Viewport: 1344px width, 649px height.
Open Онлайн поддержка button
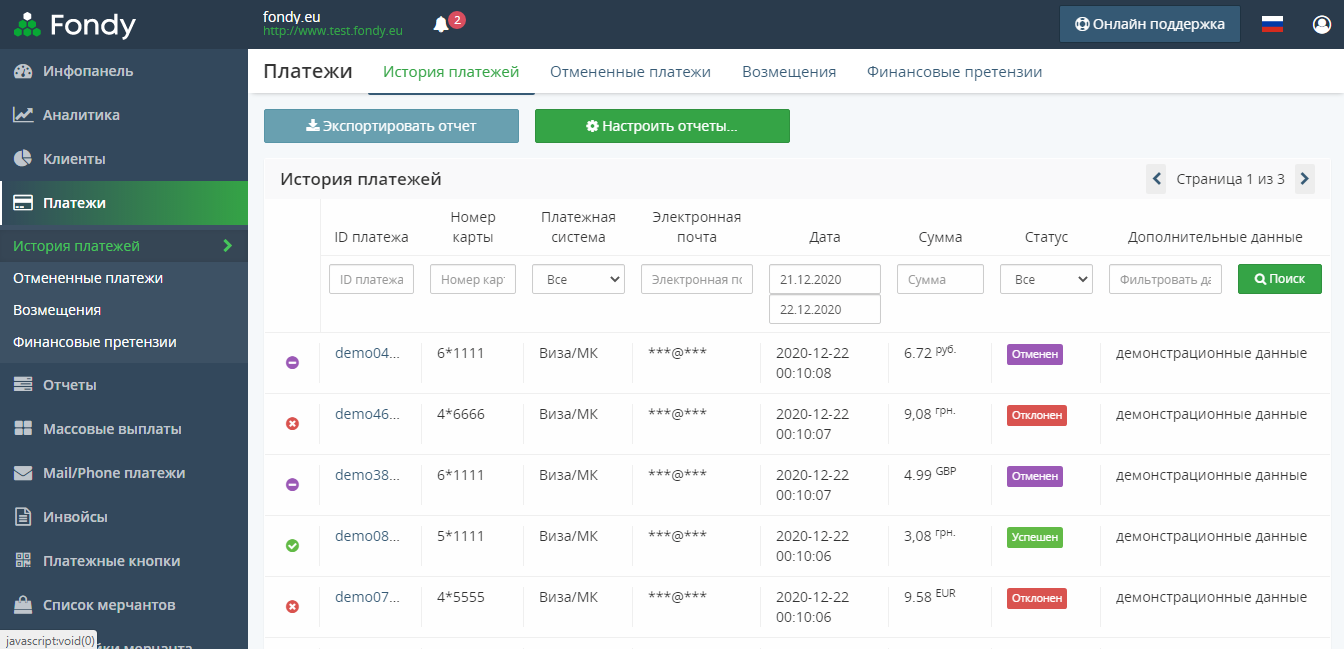(1150, 24)
